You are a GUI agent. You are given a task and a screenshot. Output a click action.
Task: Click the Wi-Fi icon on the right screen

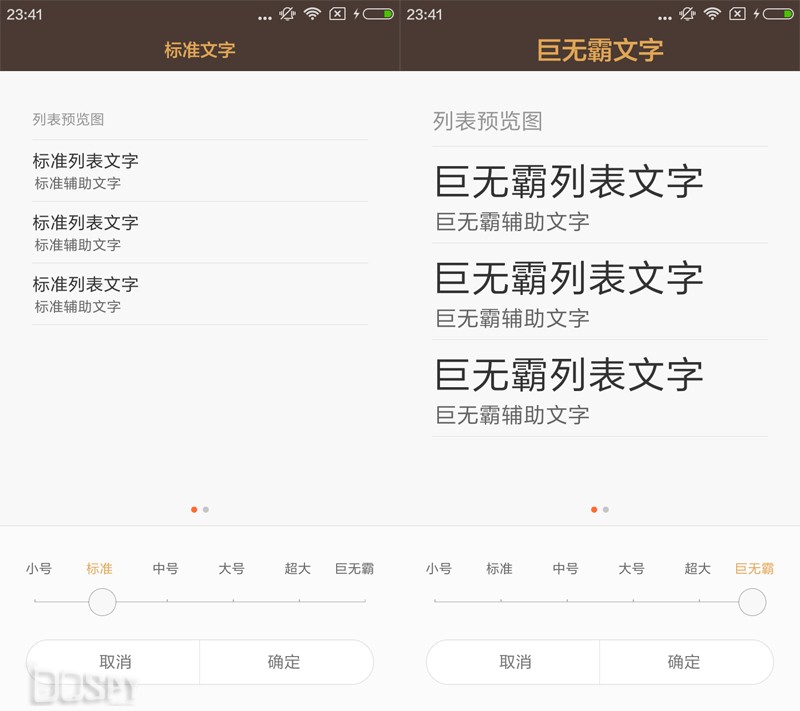712,15
